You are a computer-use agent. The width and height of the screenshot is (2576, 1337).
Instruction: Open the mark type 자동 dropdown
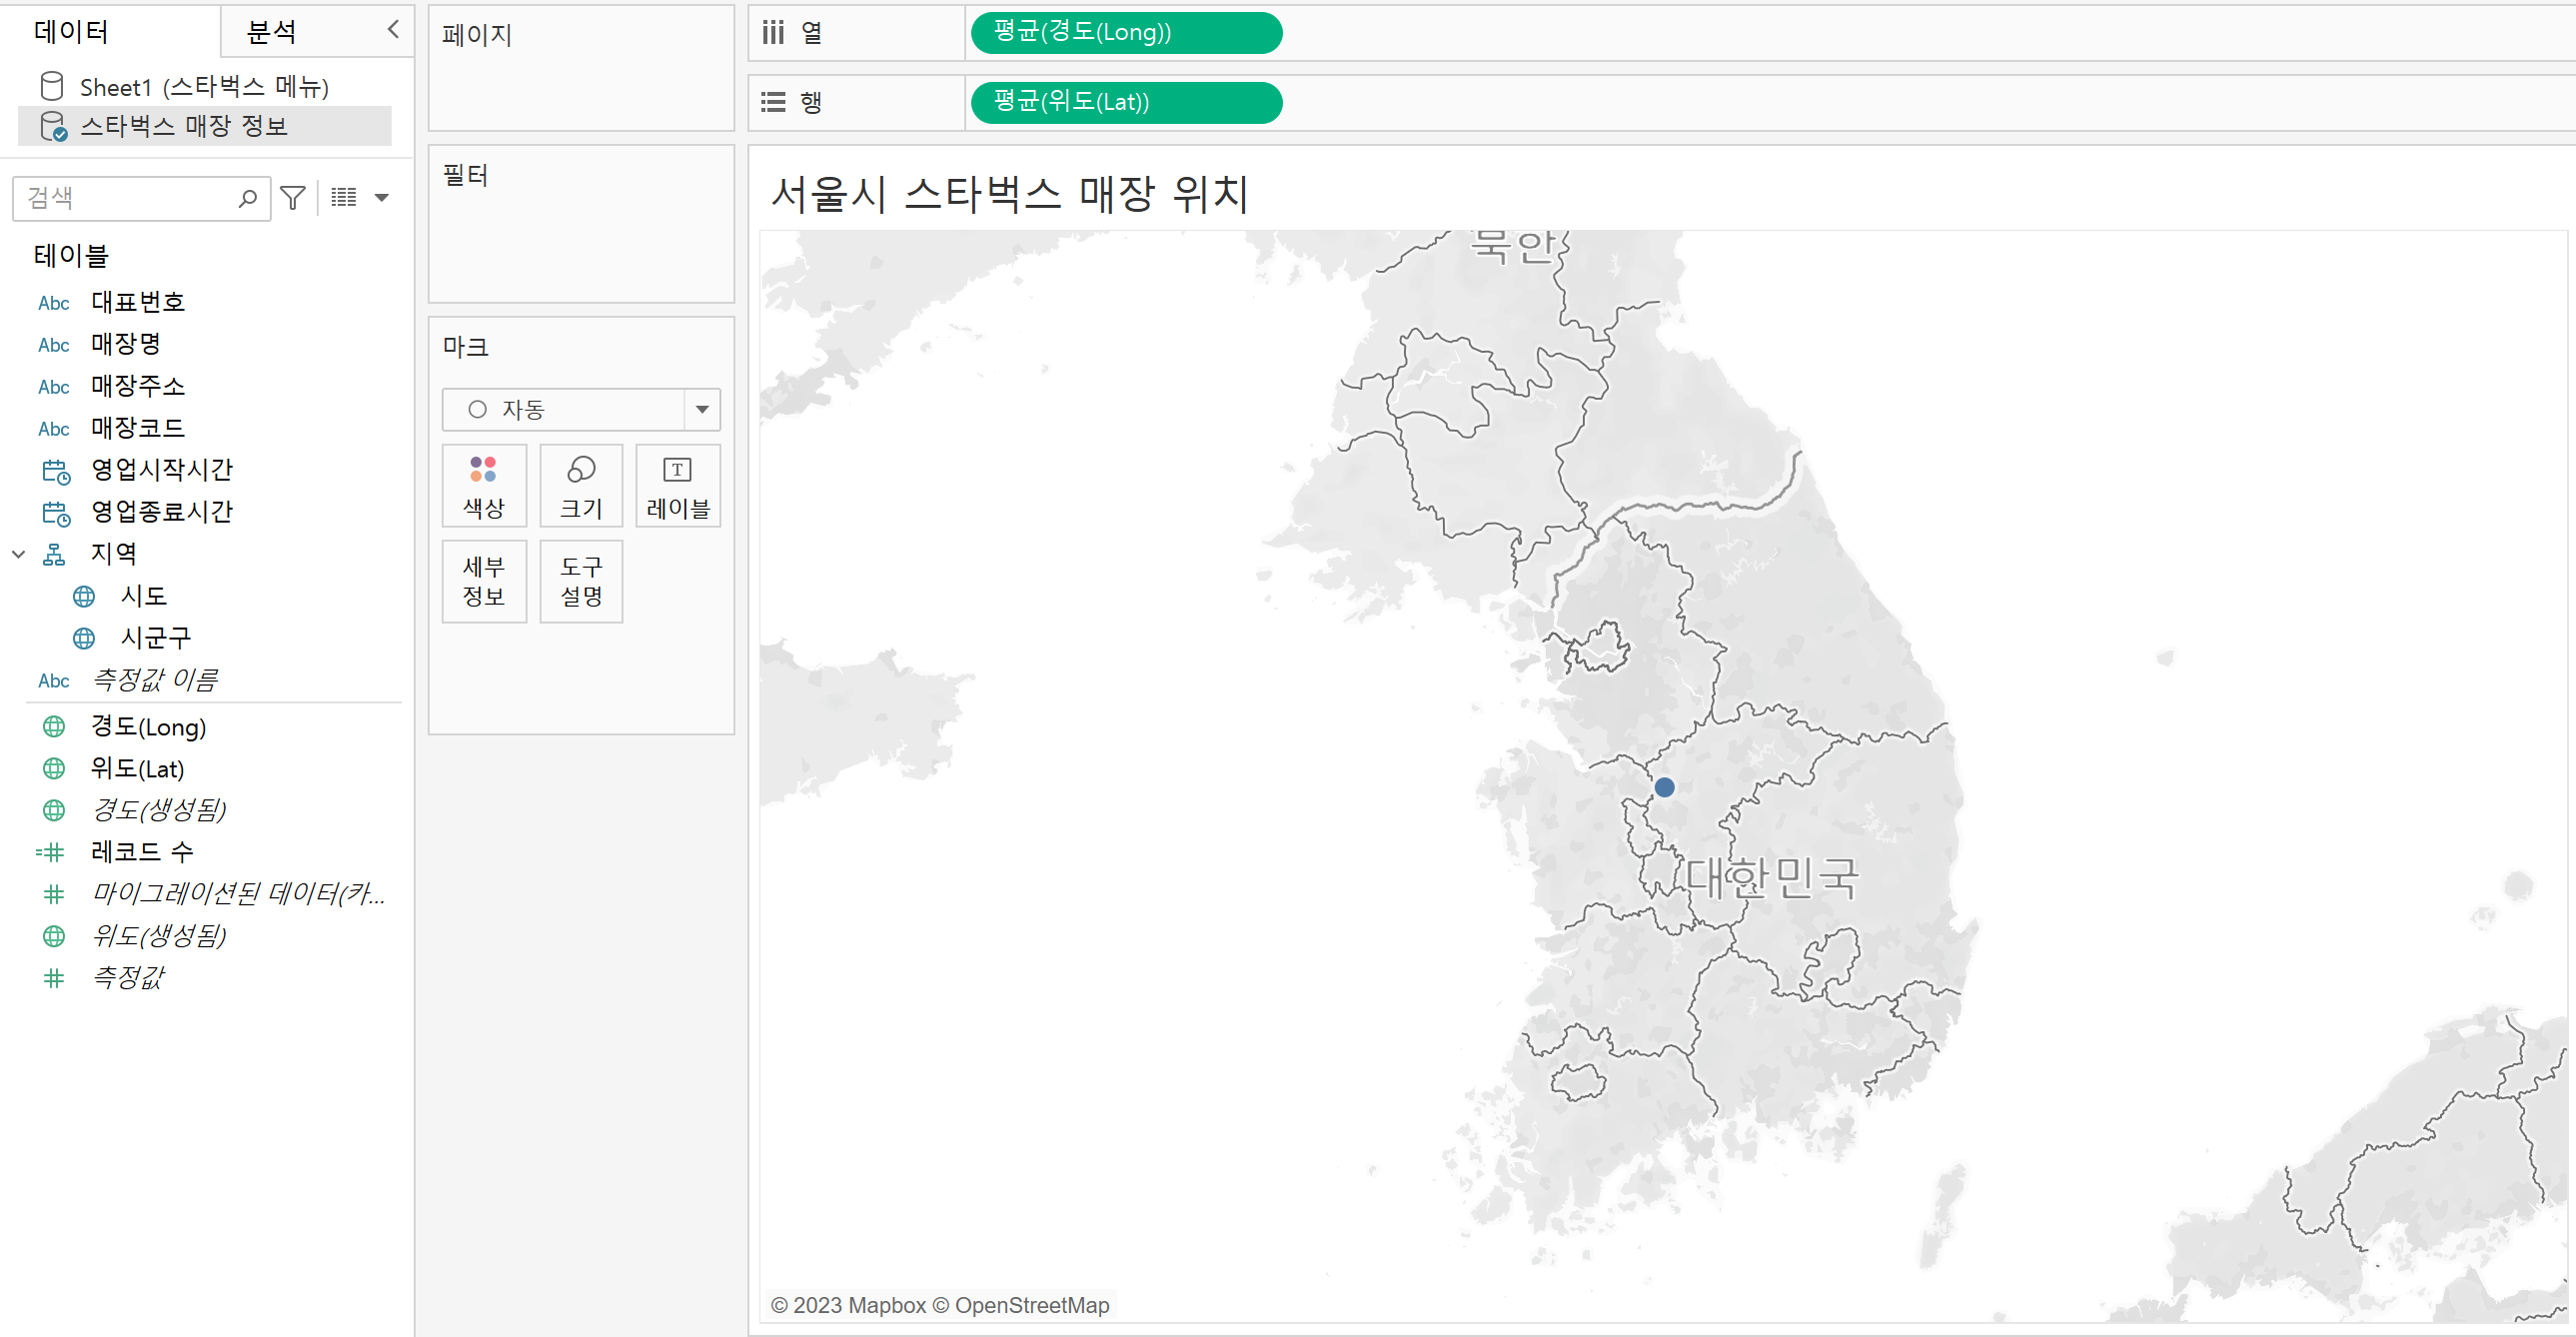[581, 409]
